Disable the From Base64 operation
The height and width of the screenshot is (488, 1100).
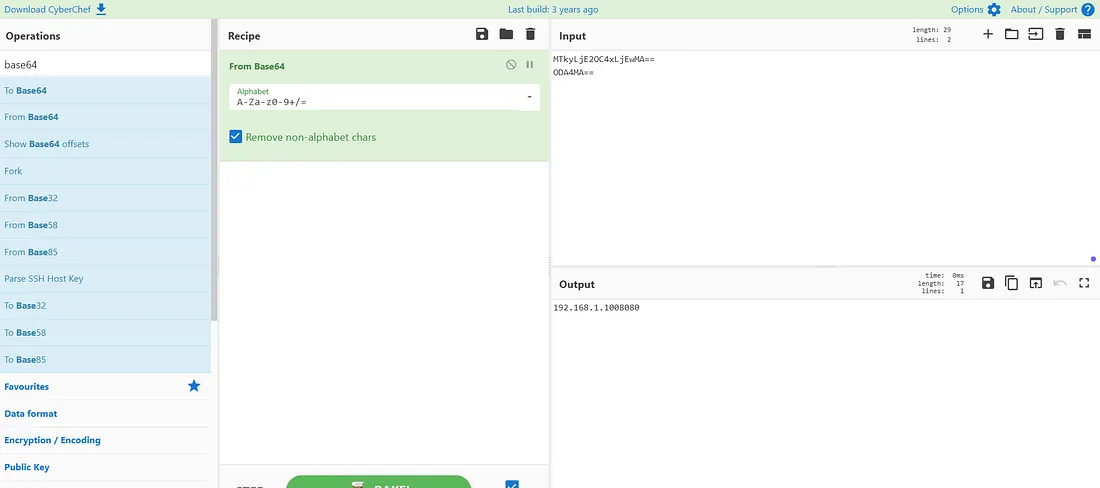pos(511,65)
